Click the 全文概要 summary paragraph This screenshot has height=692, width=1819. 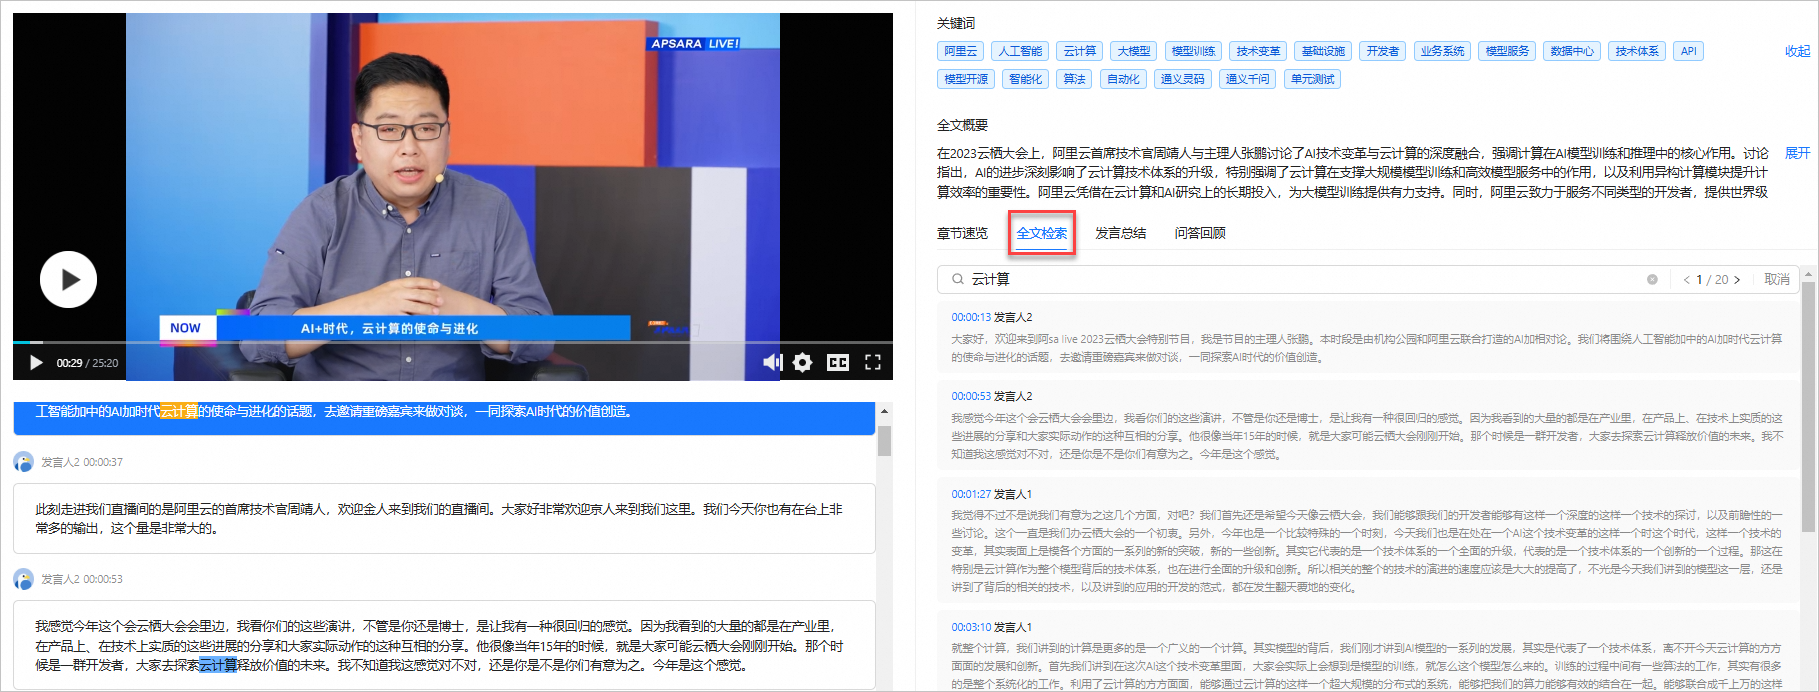[x=1352, y=172]
